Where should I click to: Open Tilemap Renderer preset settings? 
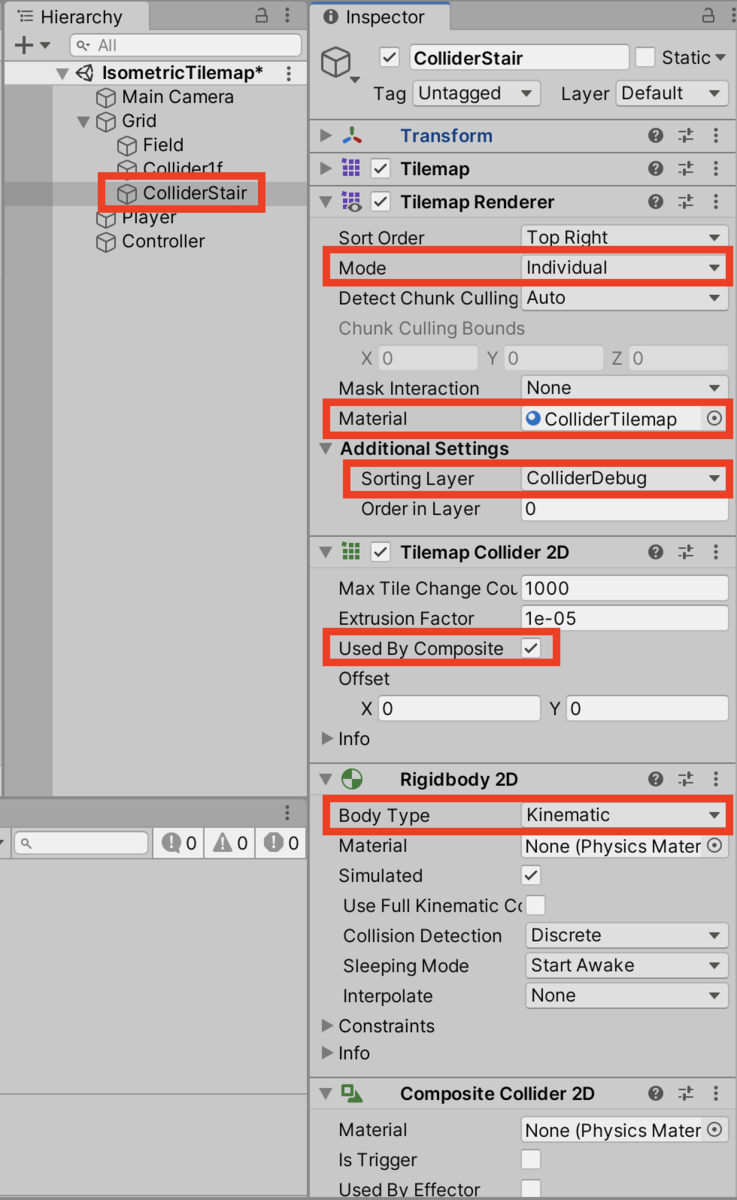pyautogui.click(x=686, y=202)
